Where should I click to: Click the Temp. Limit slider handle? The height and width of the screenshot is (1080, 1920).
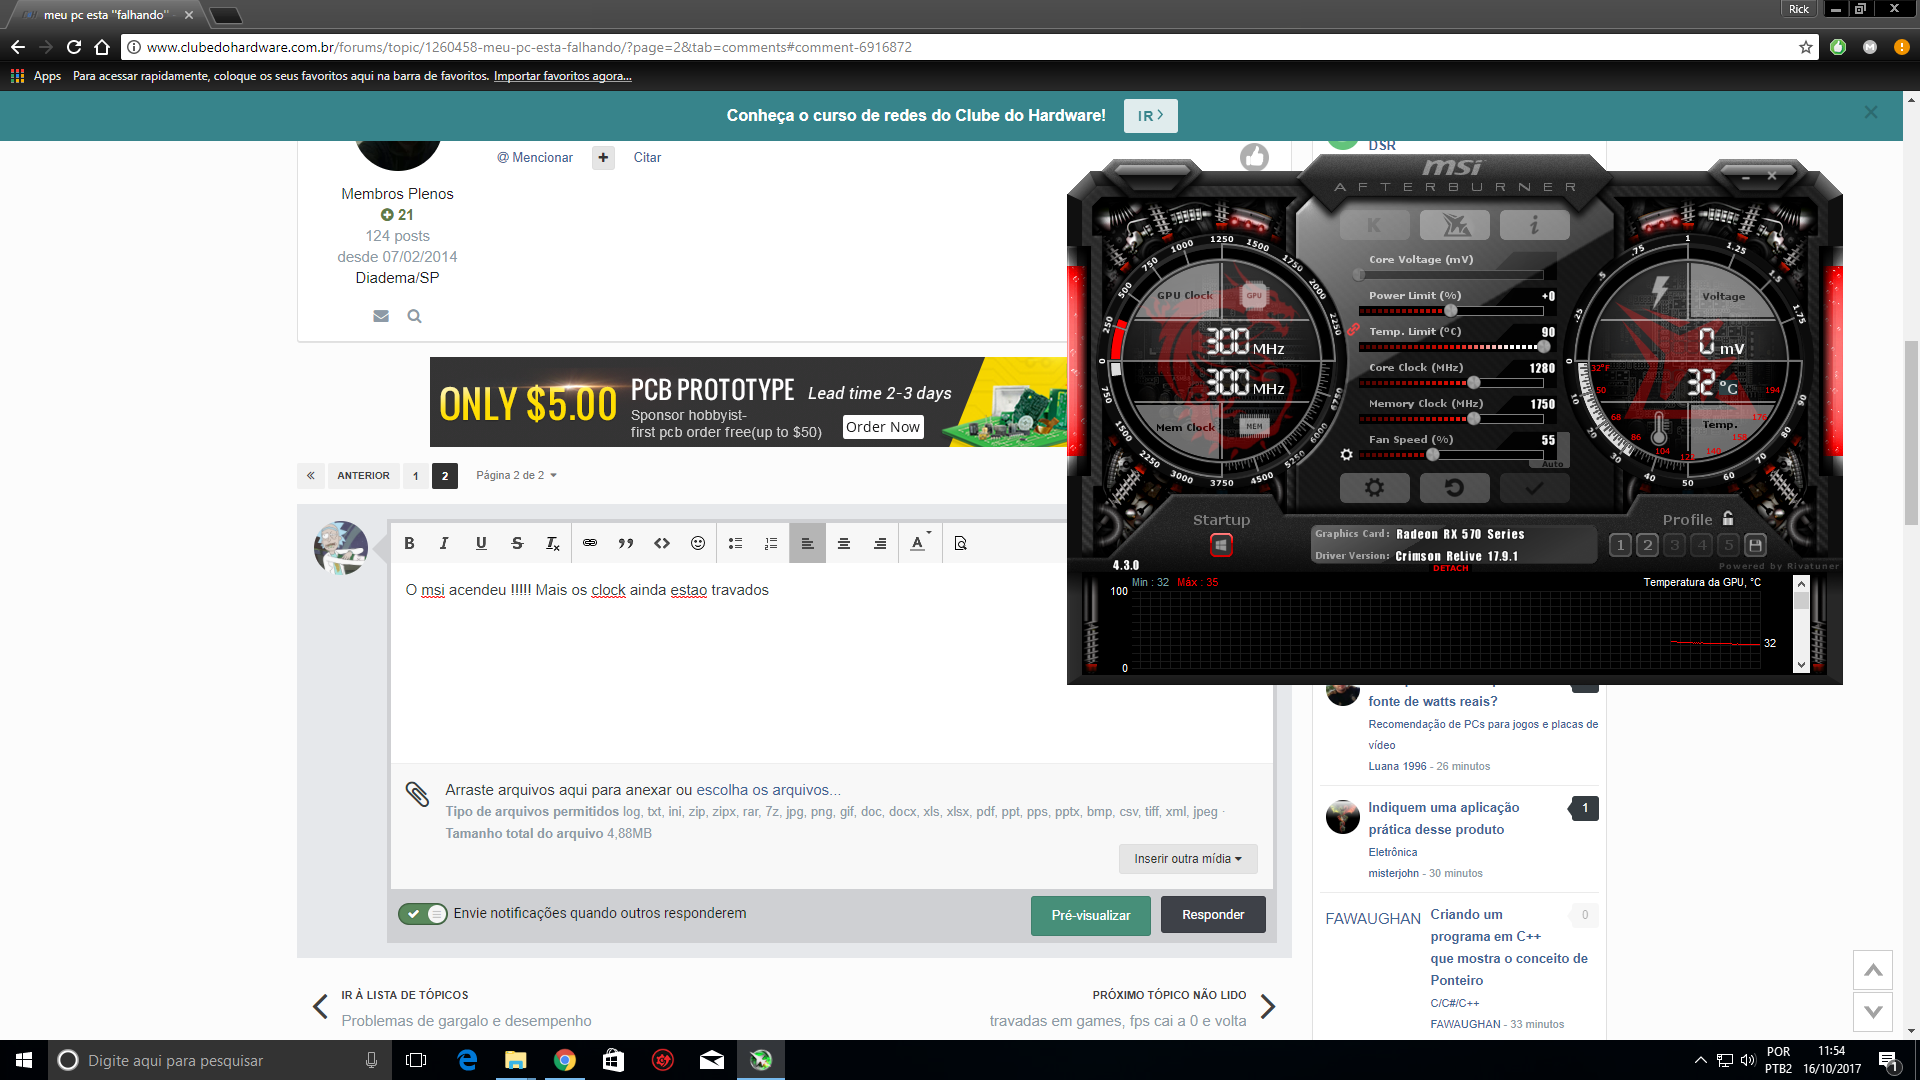(1543, 347)
